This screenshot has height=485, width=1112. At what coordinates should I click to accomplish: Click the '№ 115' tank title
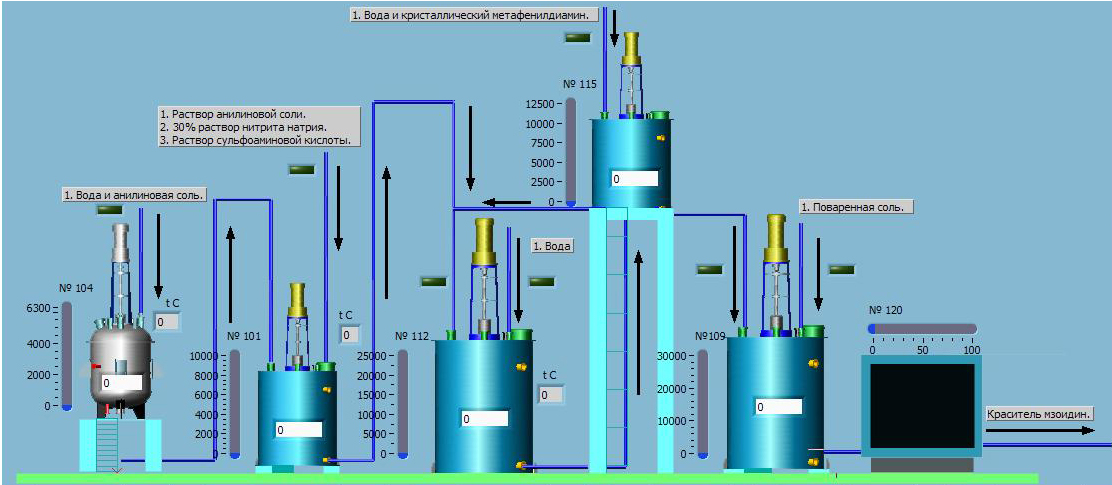(x=579, y=84)
